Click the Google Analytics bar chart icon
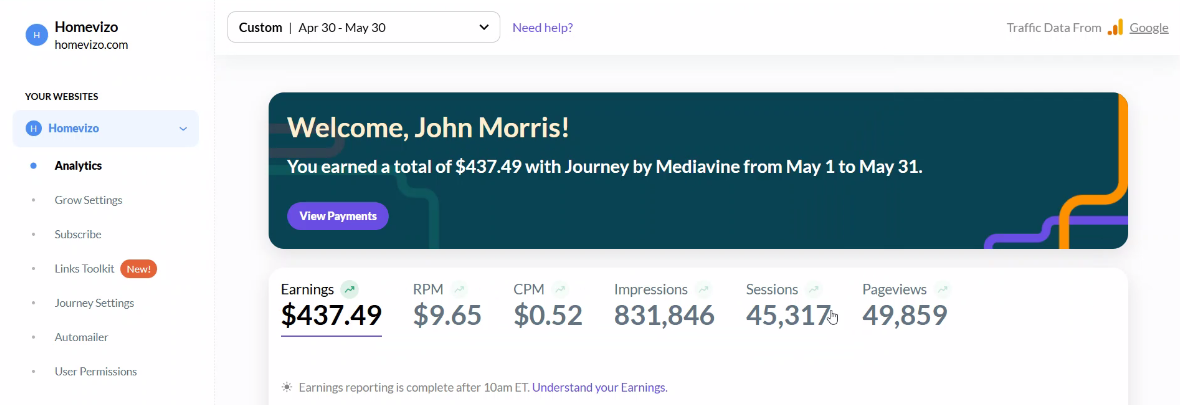Image resolution: width=1180 pixels, height=405 pixels. 1115,28
